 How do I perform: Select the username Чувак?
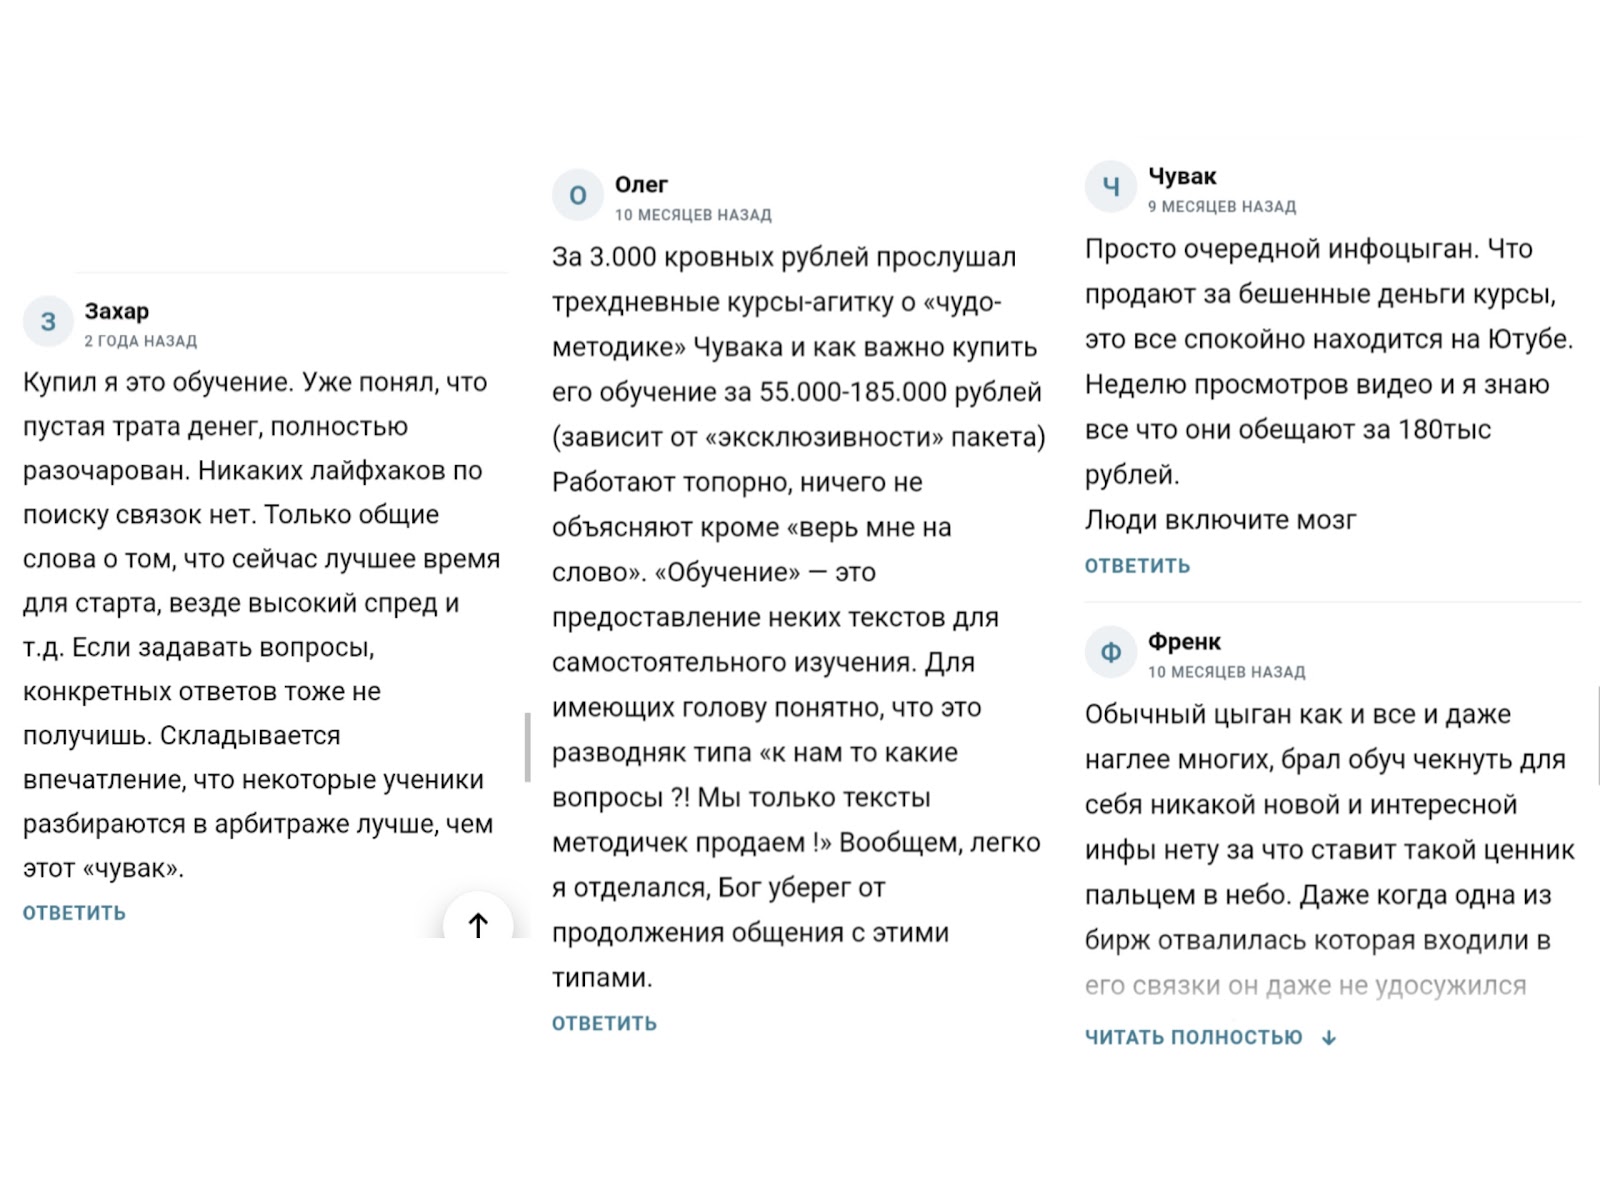point(1182,177)
